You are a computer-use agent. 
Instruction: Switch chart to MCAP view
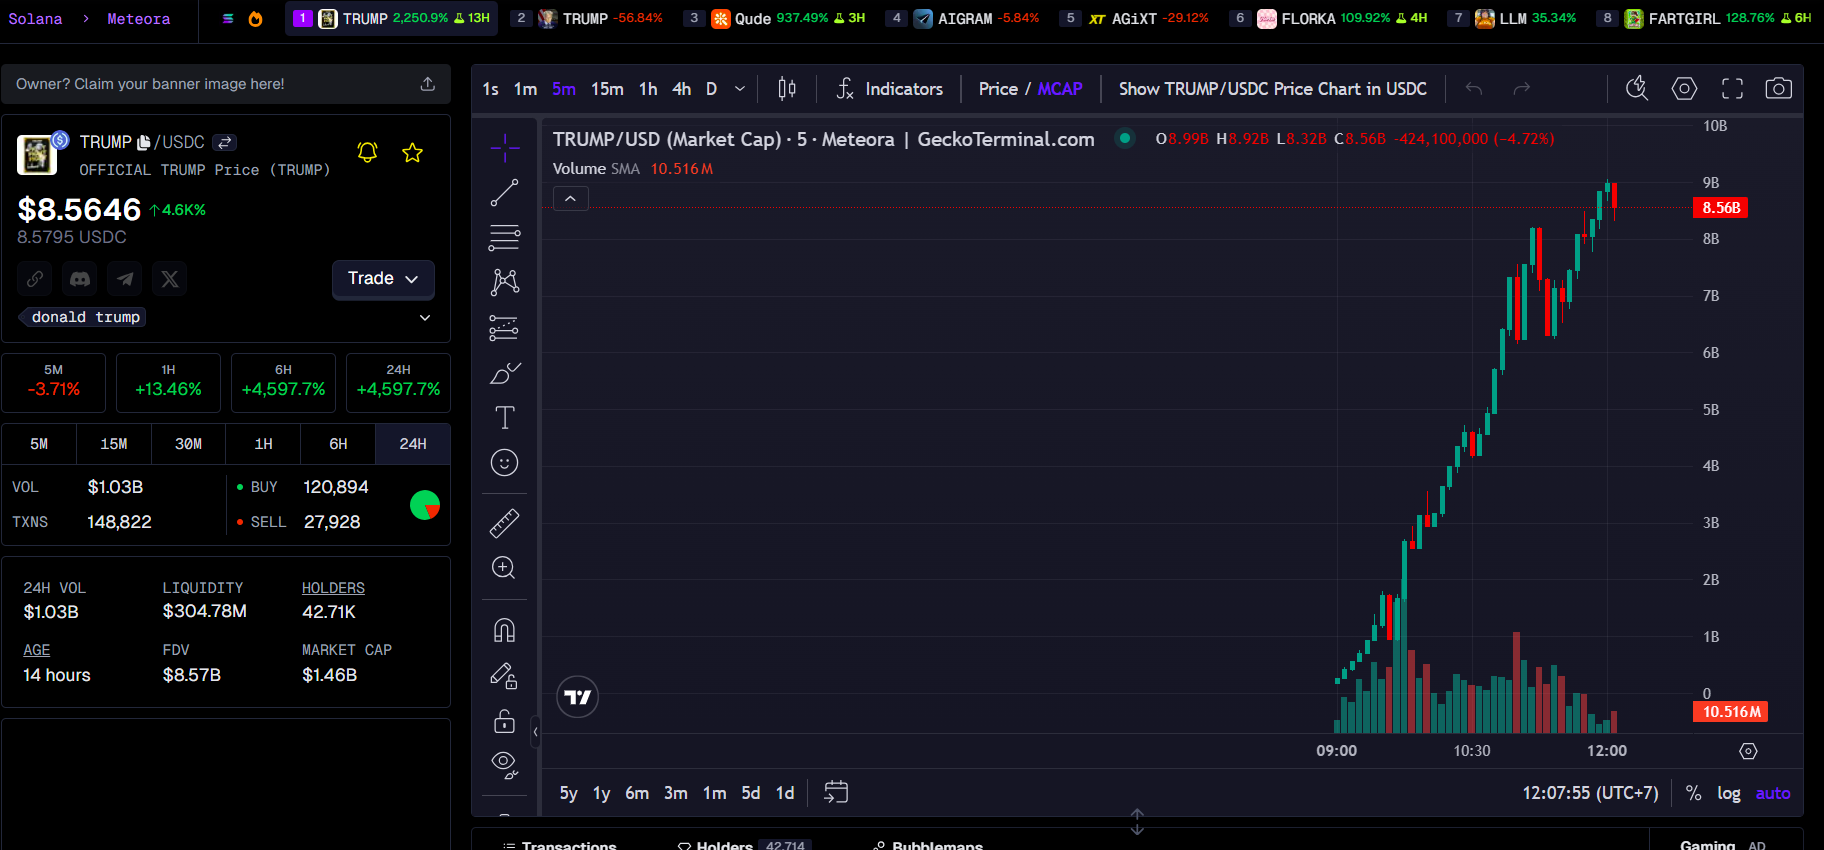(x=1060, y=89)
